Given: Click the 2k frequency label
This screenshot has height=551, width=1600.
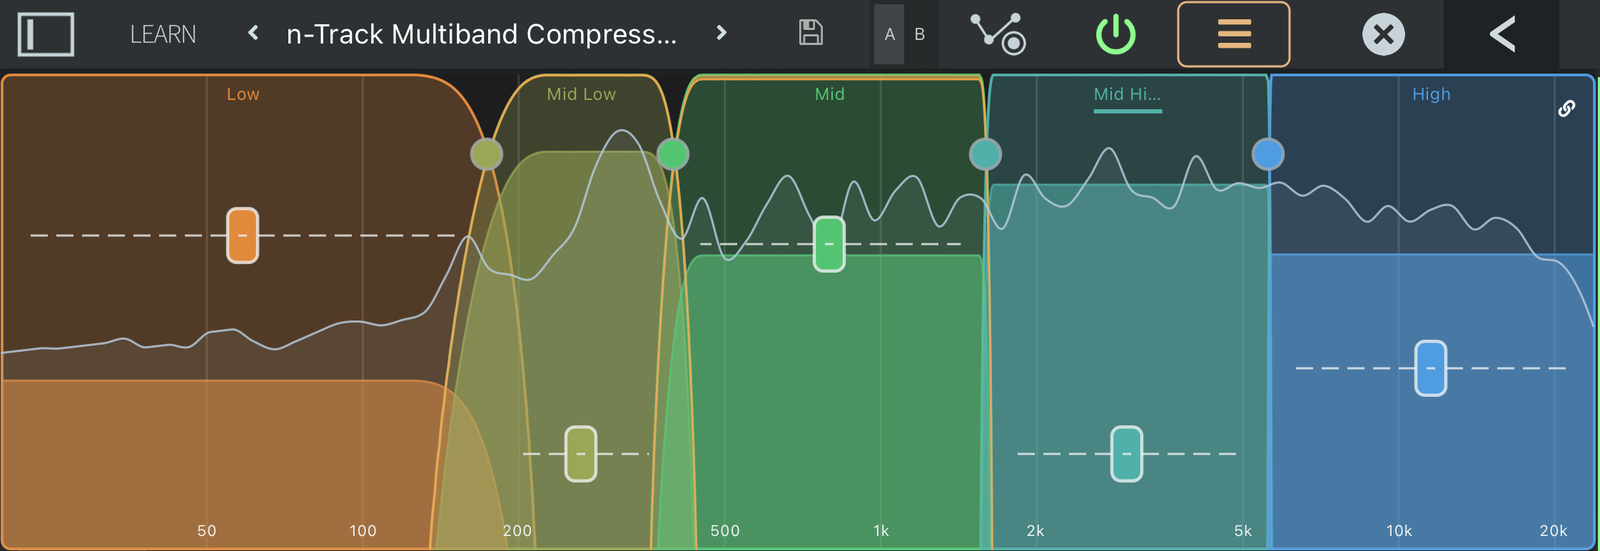Looking at the screenshot, I should click(x=1035, y=531).
